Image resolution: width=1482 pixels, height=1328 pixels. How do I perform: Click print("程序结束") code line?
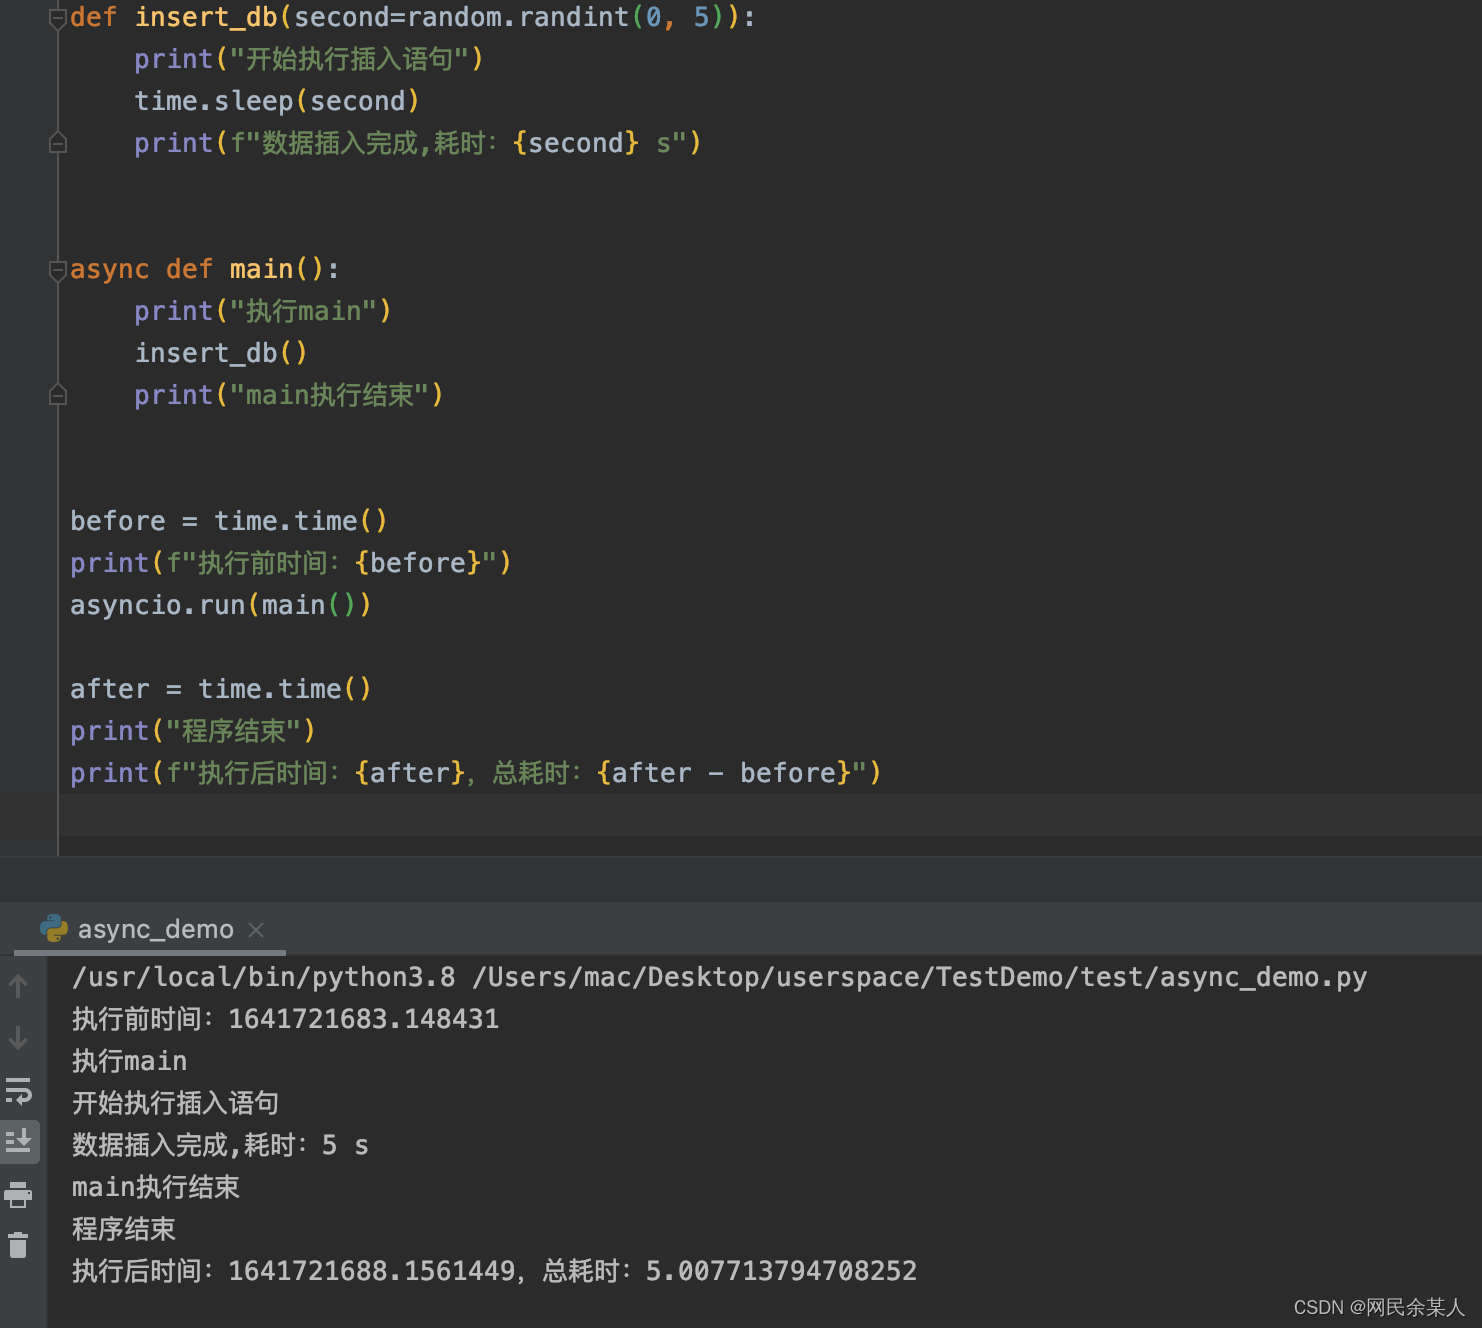[193, 731]
